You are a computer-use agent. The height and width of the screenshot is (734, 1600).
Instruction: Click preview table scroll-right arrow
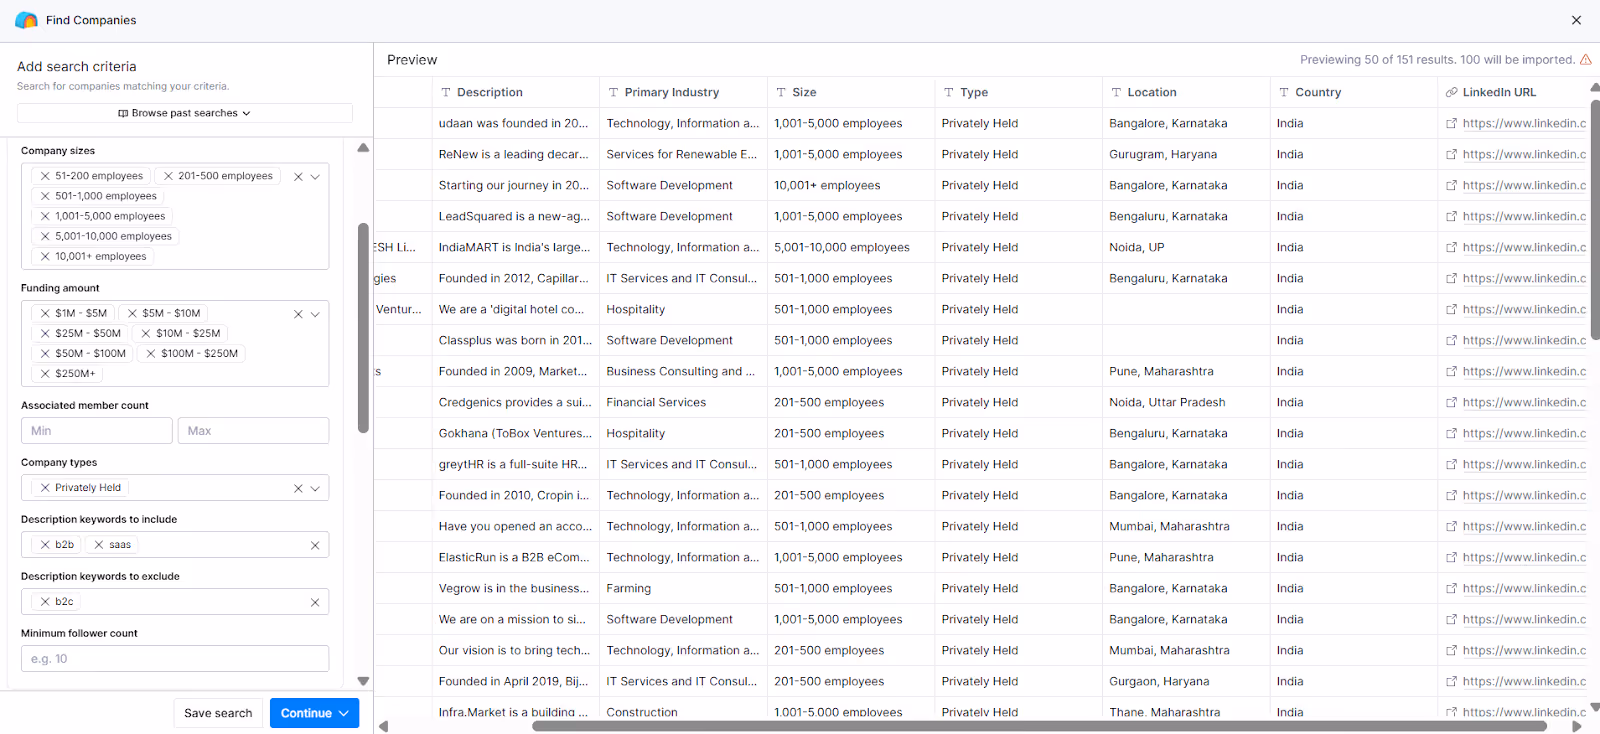pyautogui.click(x=1577, y=726)
